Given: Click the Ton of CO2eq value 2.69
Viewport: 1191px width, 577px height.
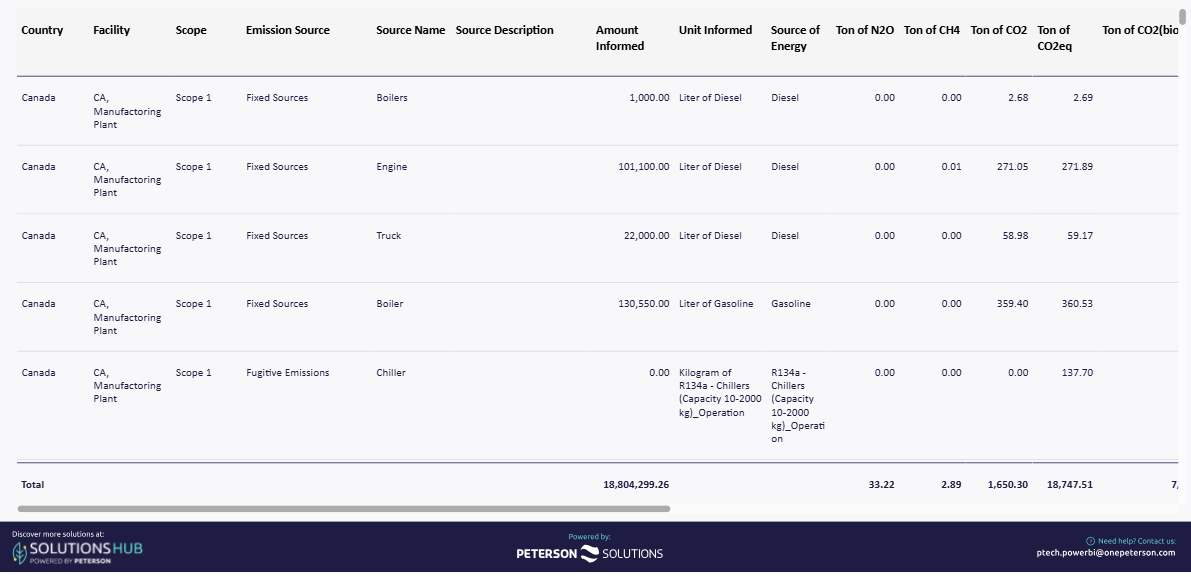Looking at the screenshot, I should pos(1083,98).
